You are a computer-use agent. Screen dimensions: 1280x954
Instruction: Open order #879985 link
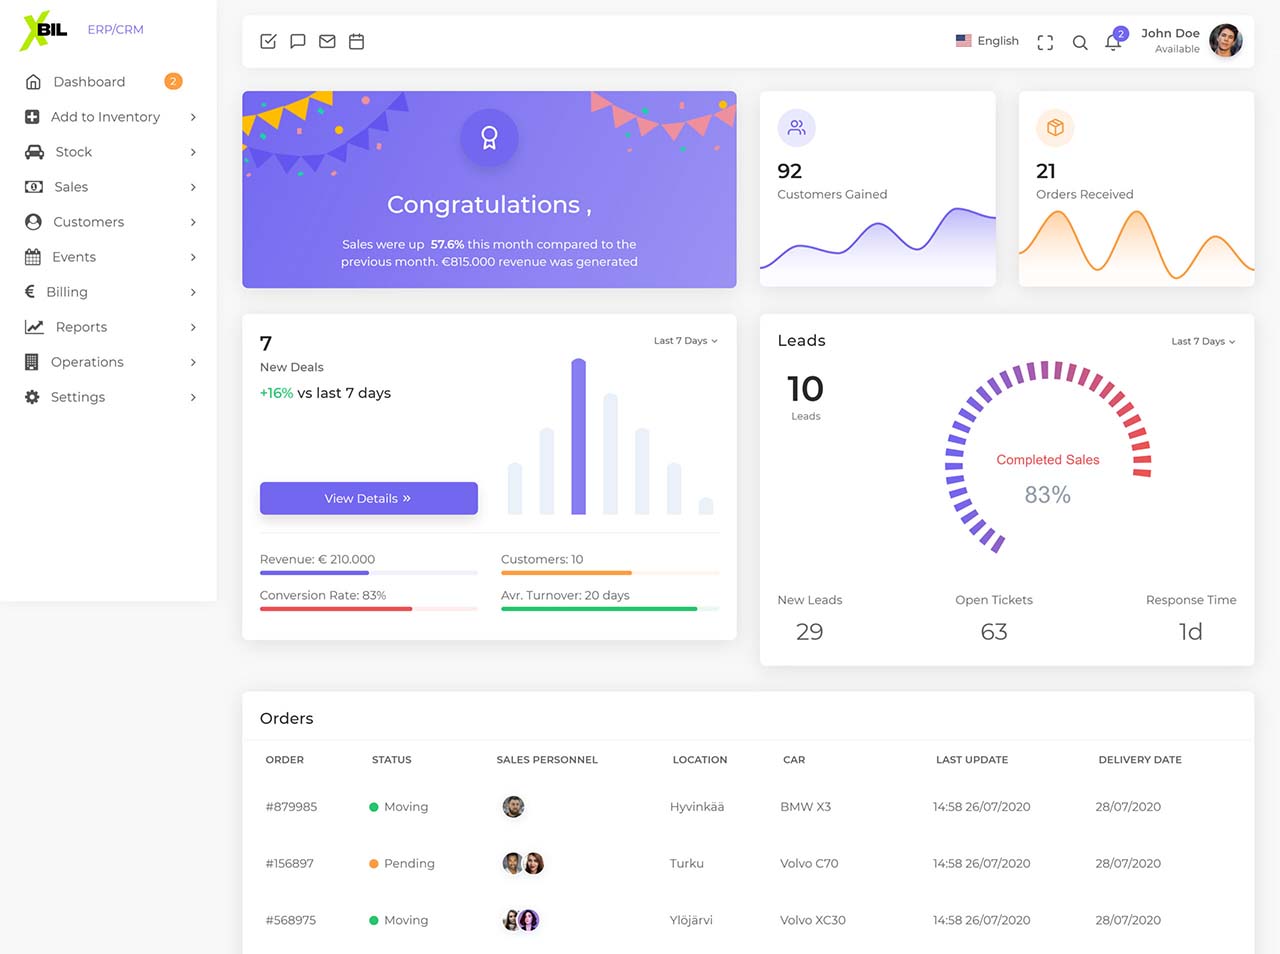point(291,807)
